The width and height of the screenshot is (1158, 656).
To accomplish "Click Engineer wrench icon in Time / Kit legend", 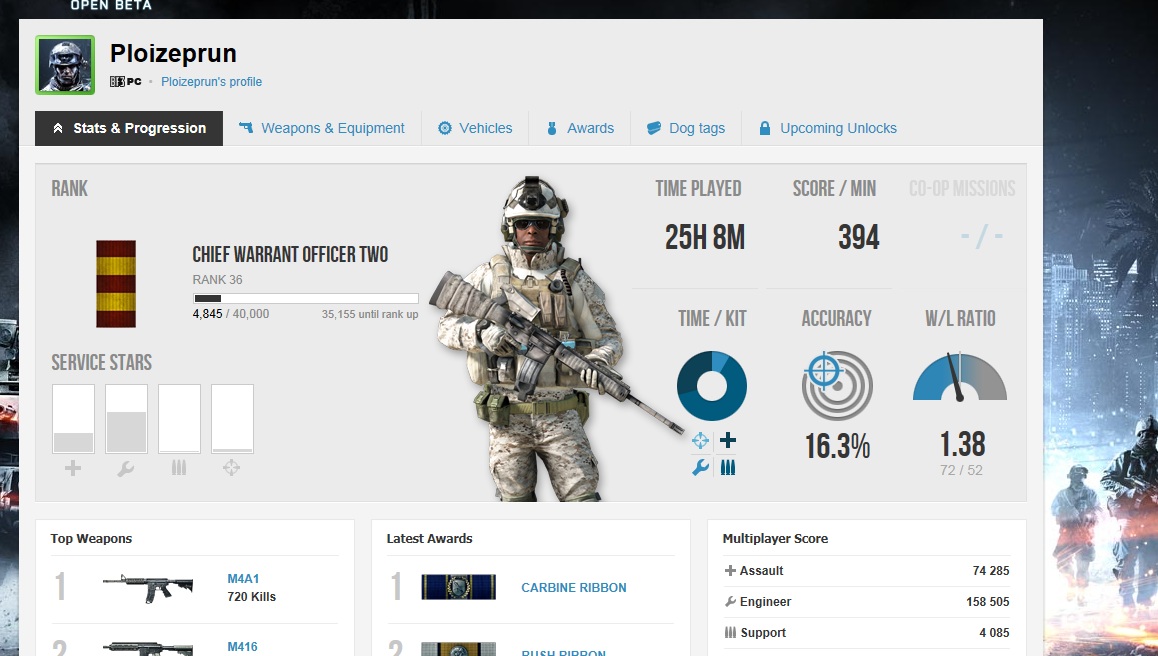I will pos(700,468).
